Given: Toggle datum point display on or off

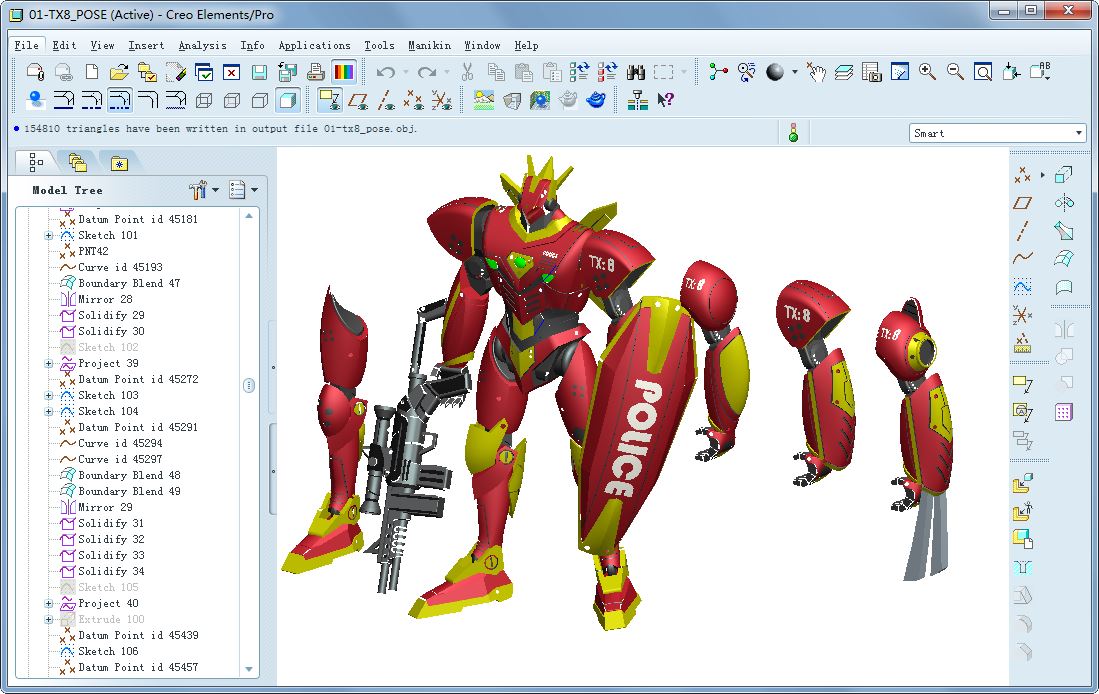Looking at the screenshot, I should point(414,100).
